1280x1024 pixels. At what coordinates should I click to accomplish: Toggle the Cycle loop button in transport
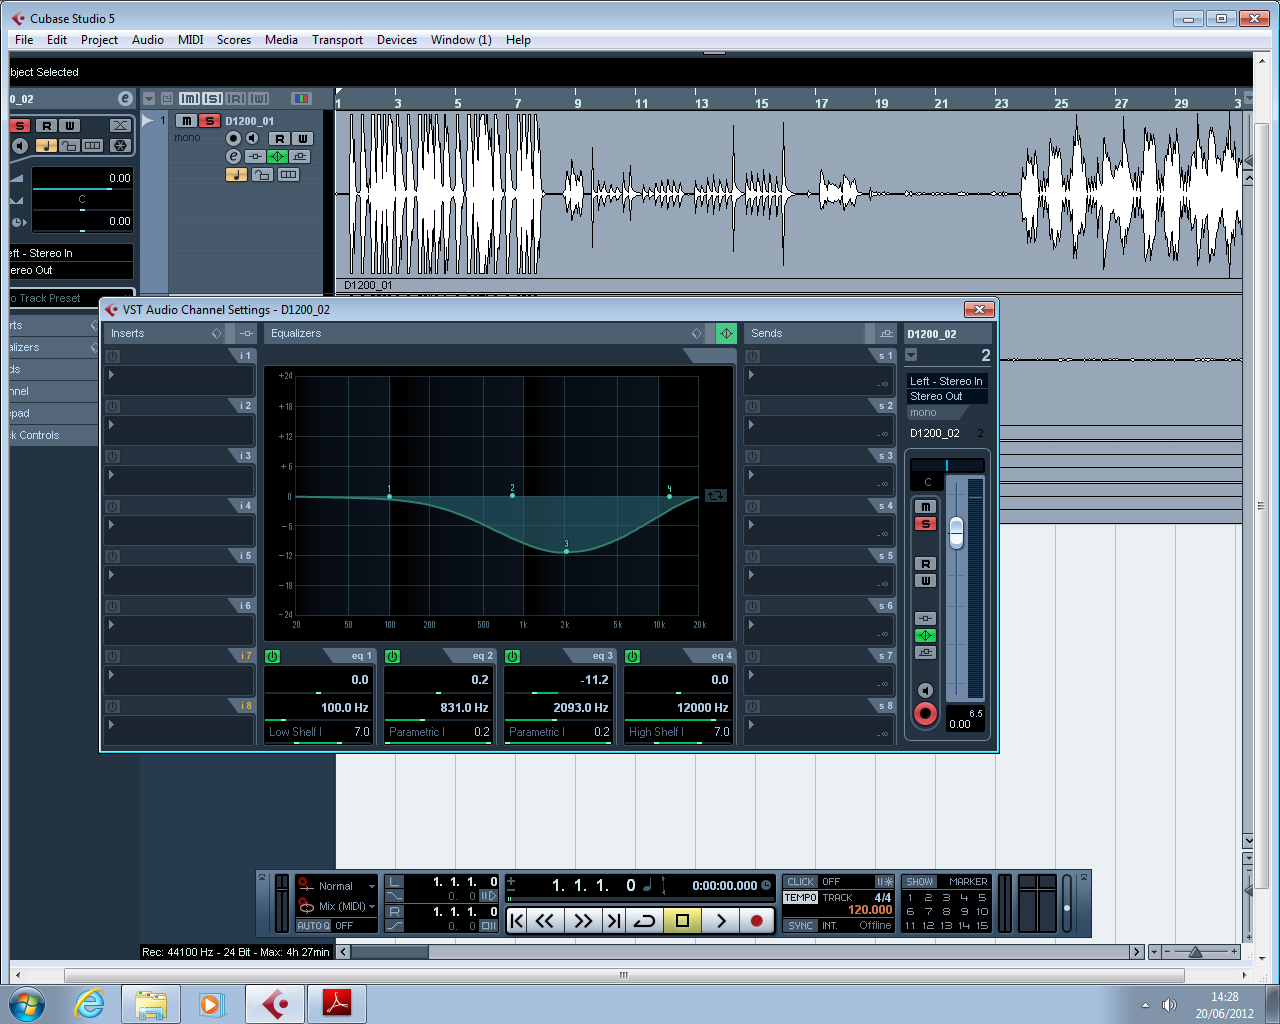coord(645,921)
